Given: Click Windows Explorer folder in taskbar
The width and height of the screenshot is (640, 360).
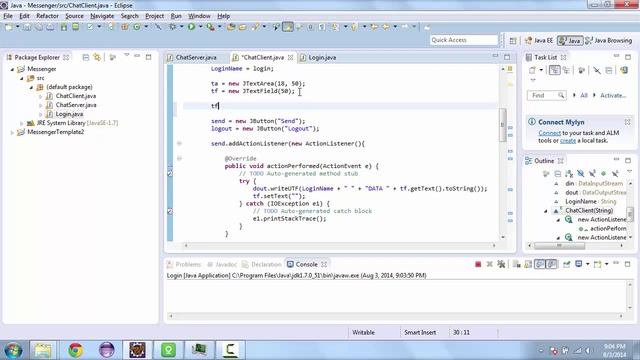Looking at the screenshot, I should coord(43,350).
